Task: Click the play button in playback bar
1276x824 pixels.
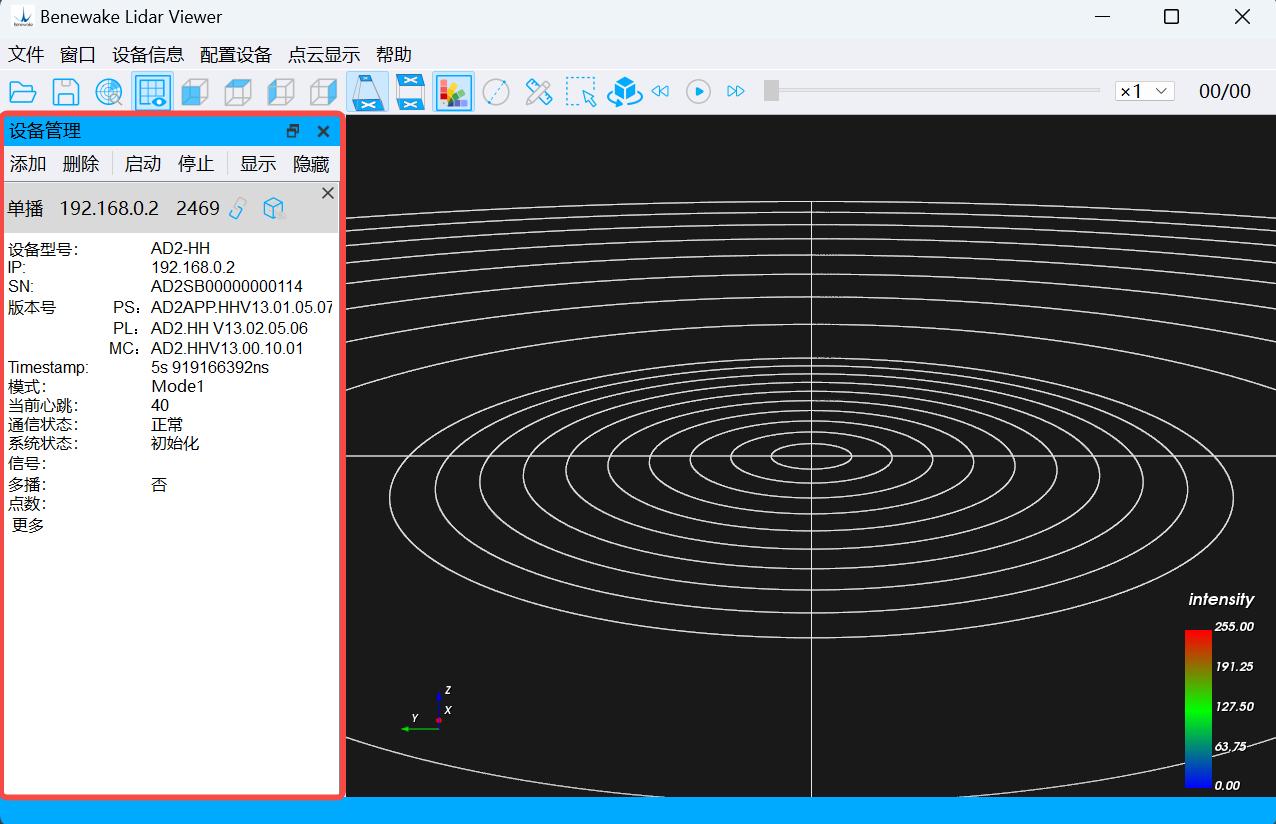Action: 698,91
